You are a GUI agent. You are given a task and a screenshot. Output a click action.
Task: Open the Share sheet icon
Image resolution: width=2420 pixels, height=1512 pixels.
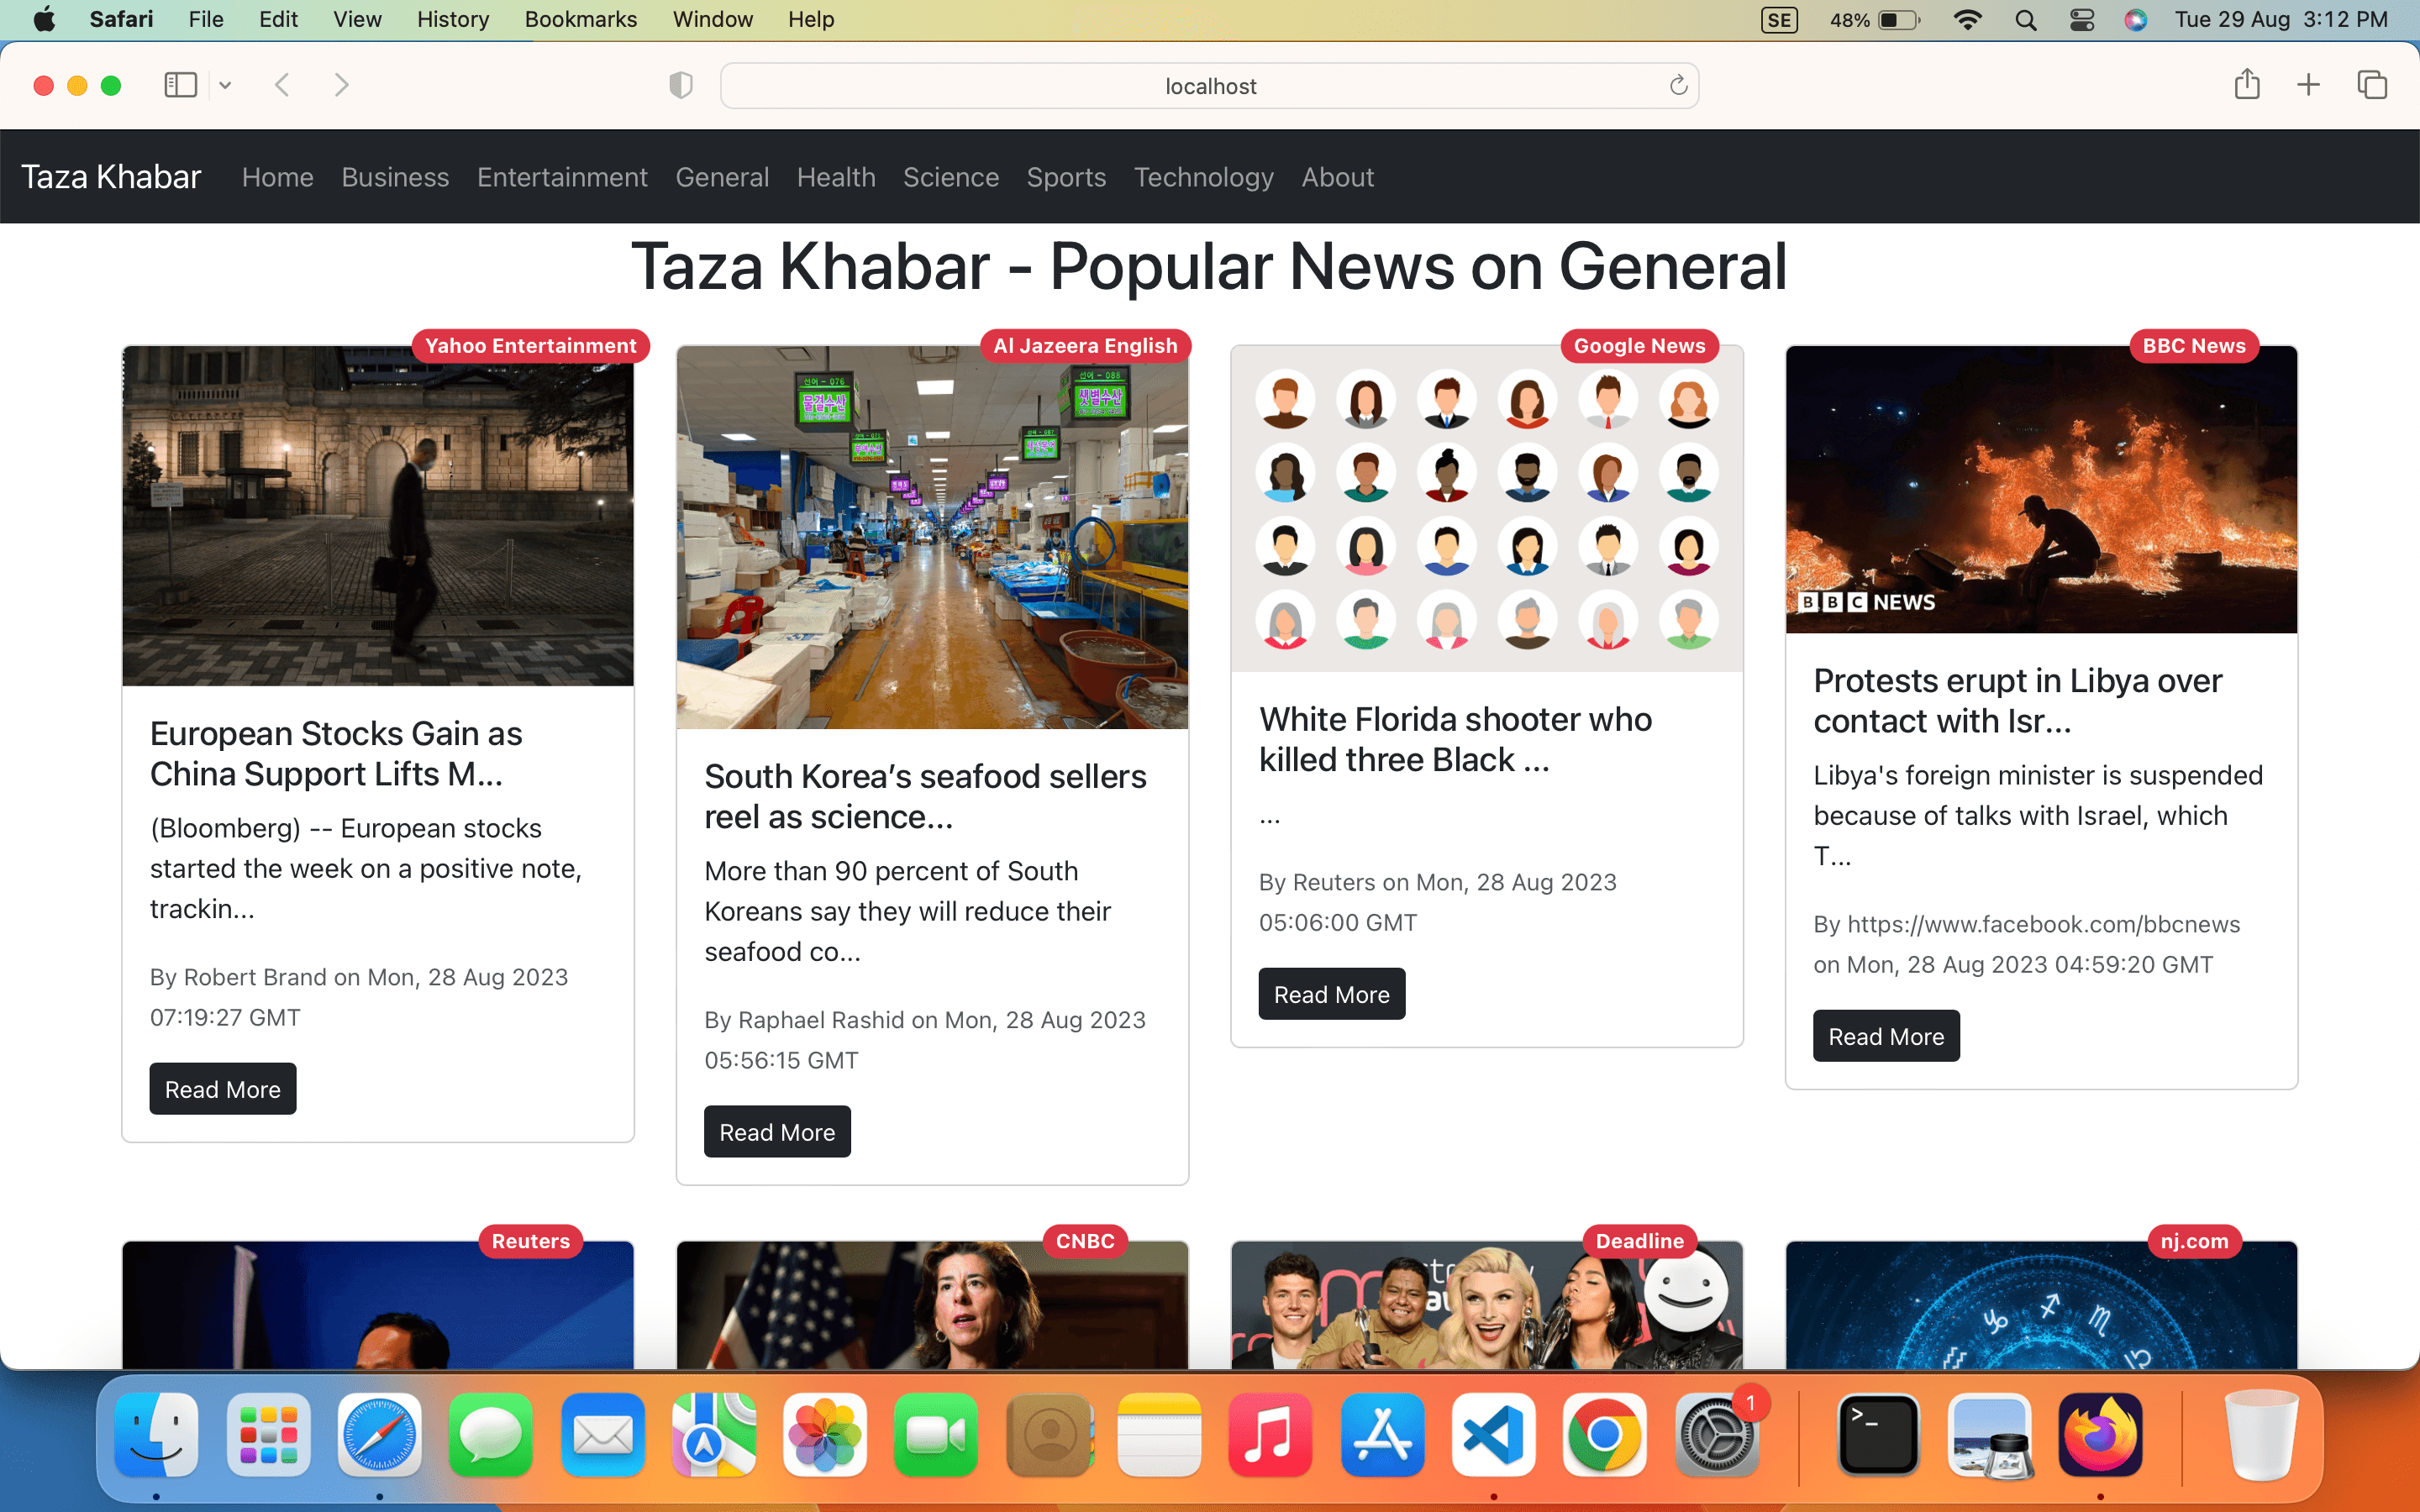click(2247, 85)
